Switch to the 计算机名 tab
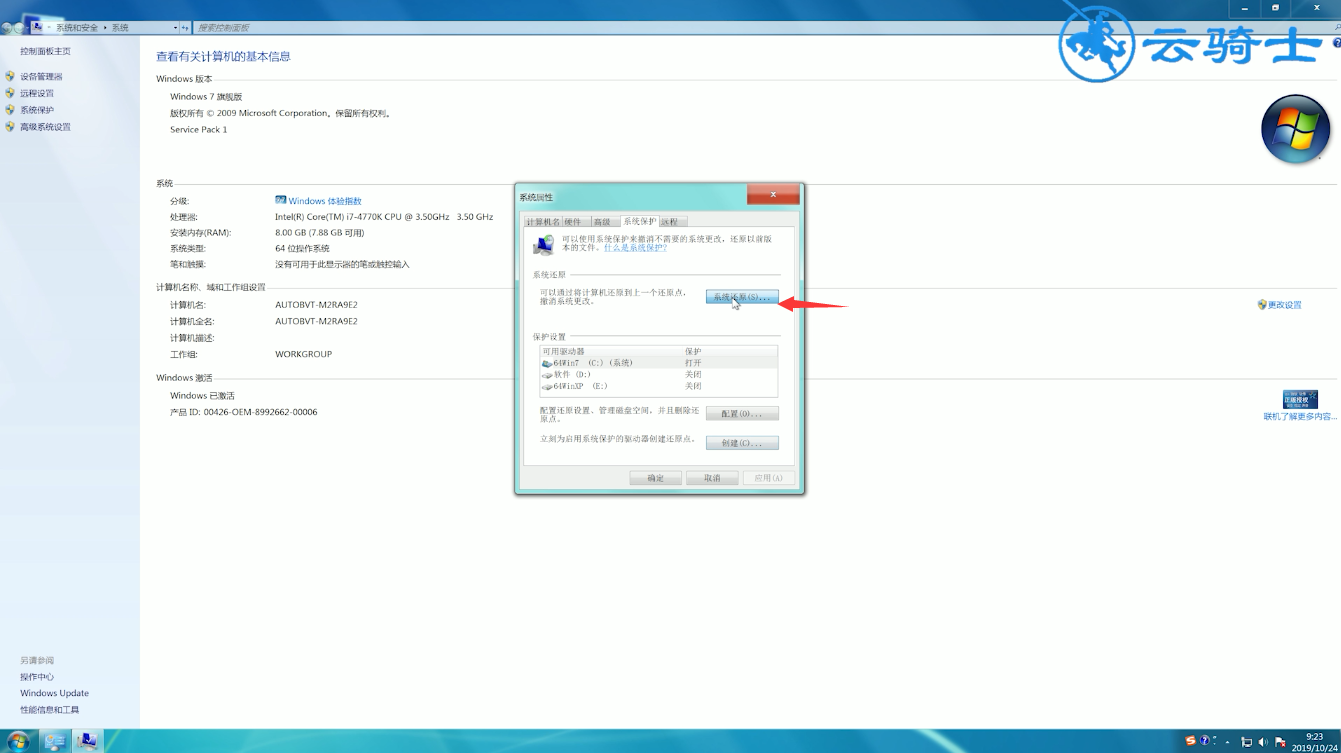Screen dimensions: 1341x753 [x=542, y=222]
